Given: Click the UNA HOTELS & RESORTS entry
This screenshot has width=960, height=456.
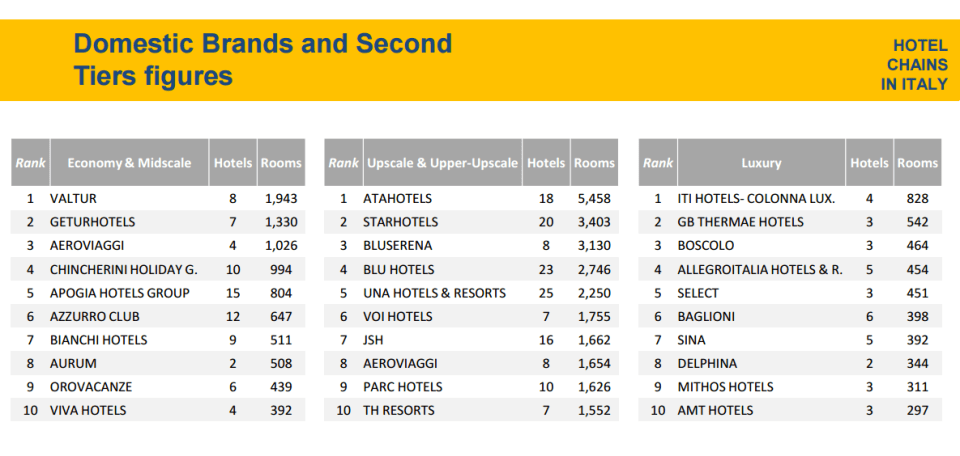Looking at the screenshot, I should tap(434, 293).
